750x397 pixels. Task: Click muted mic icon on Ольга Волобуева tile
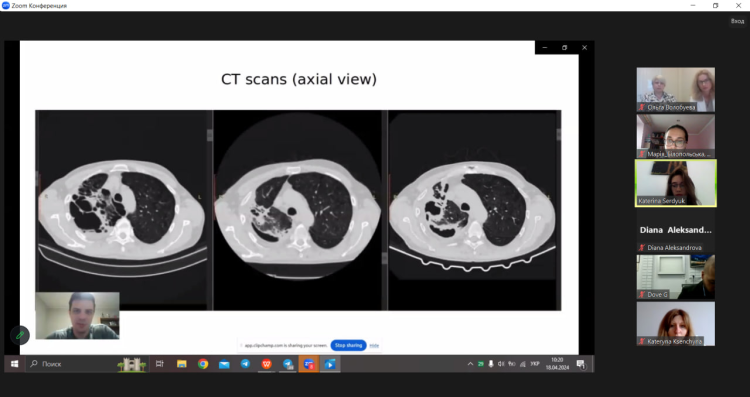click(642, 108)
